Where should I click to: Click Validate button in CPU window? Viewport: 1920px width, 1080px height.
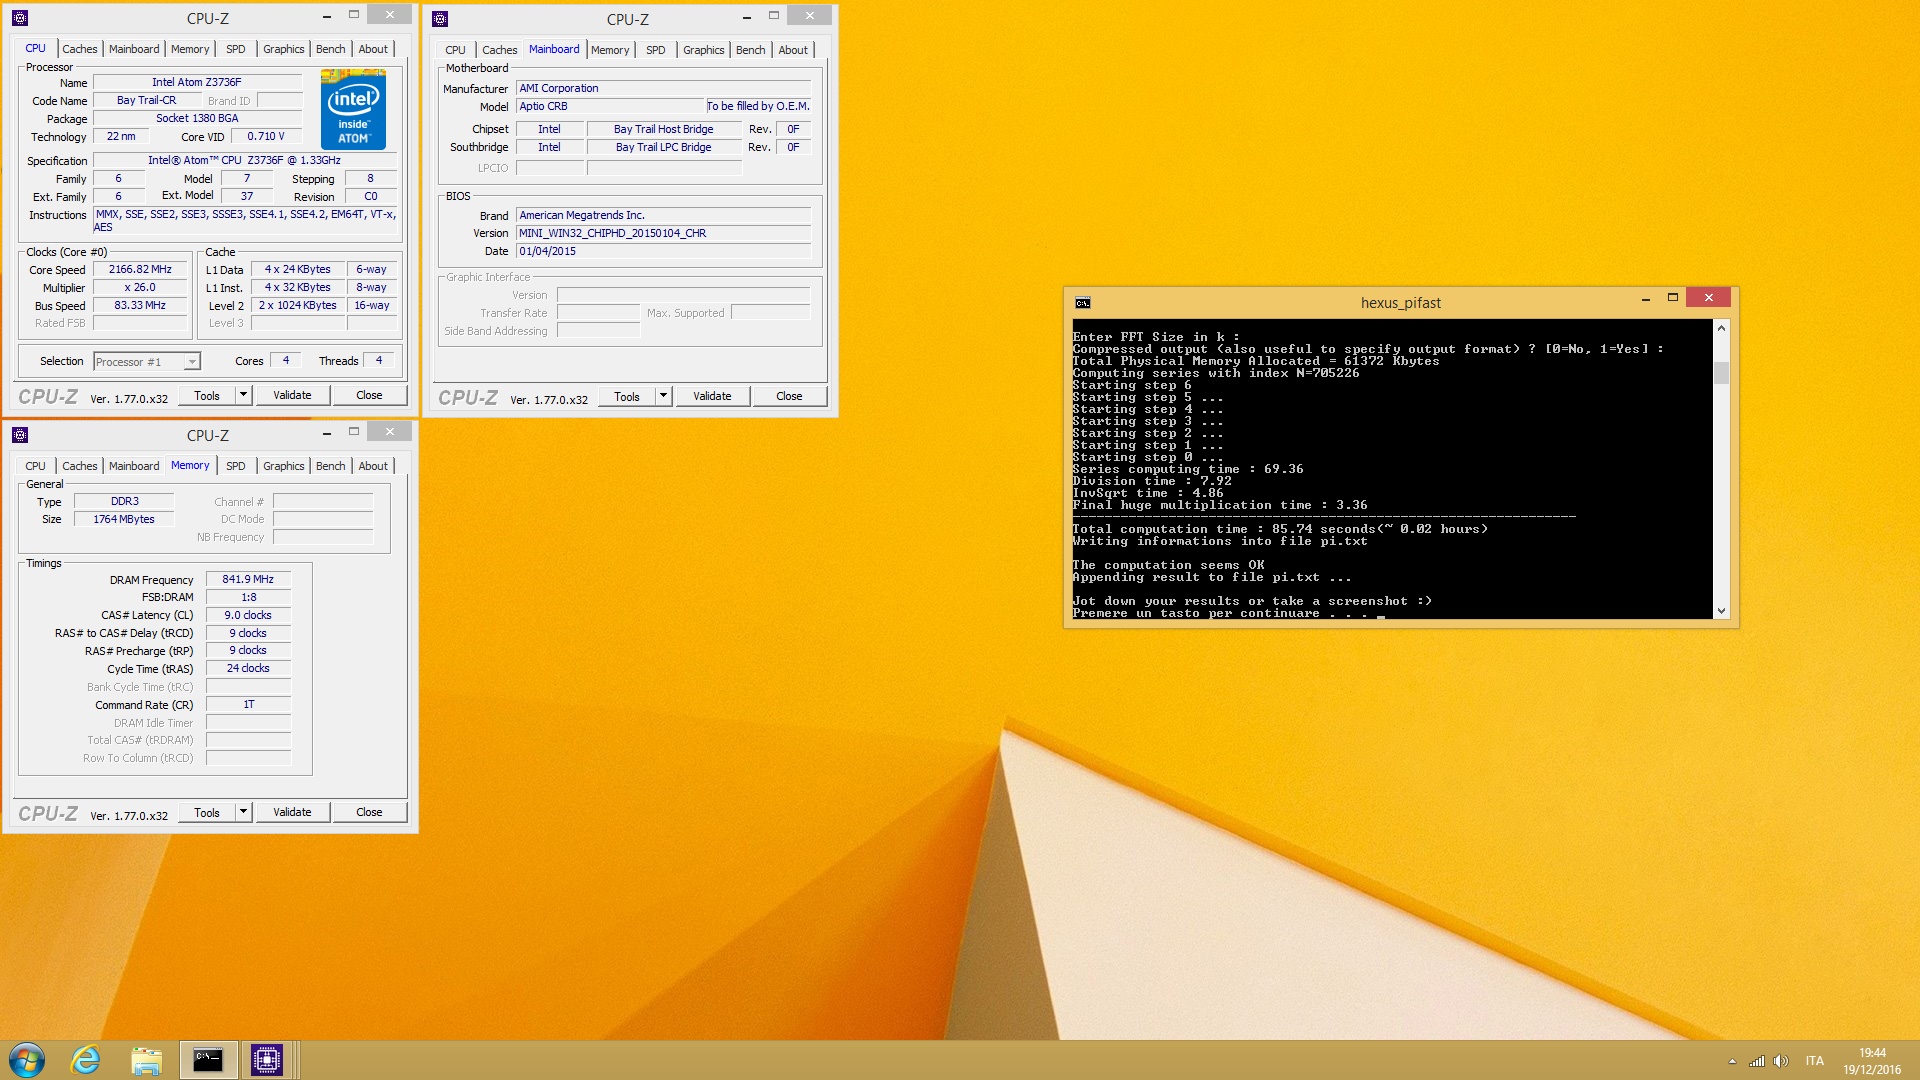292,395
